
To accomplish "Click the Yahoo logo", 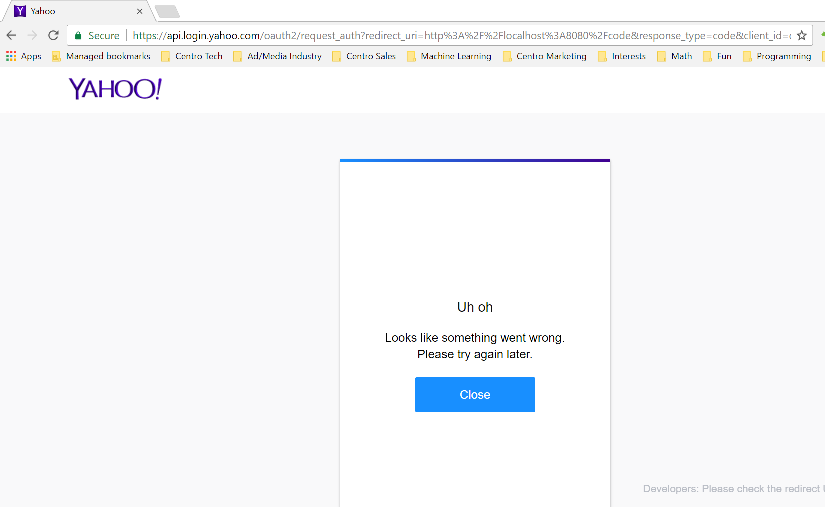I will coord(115,89).
